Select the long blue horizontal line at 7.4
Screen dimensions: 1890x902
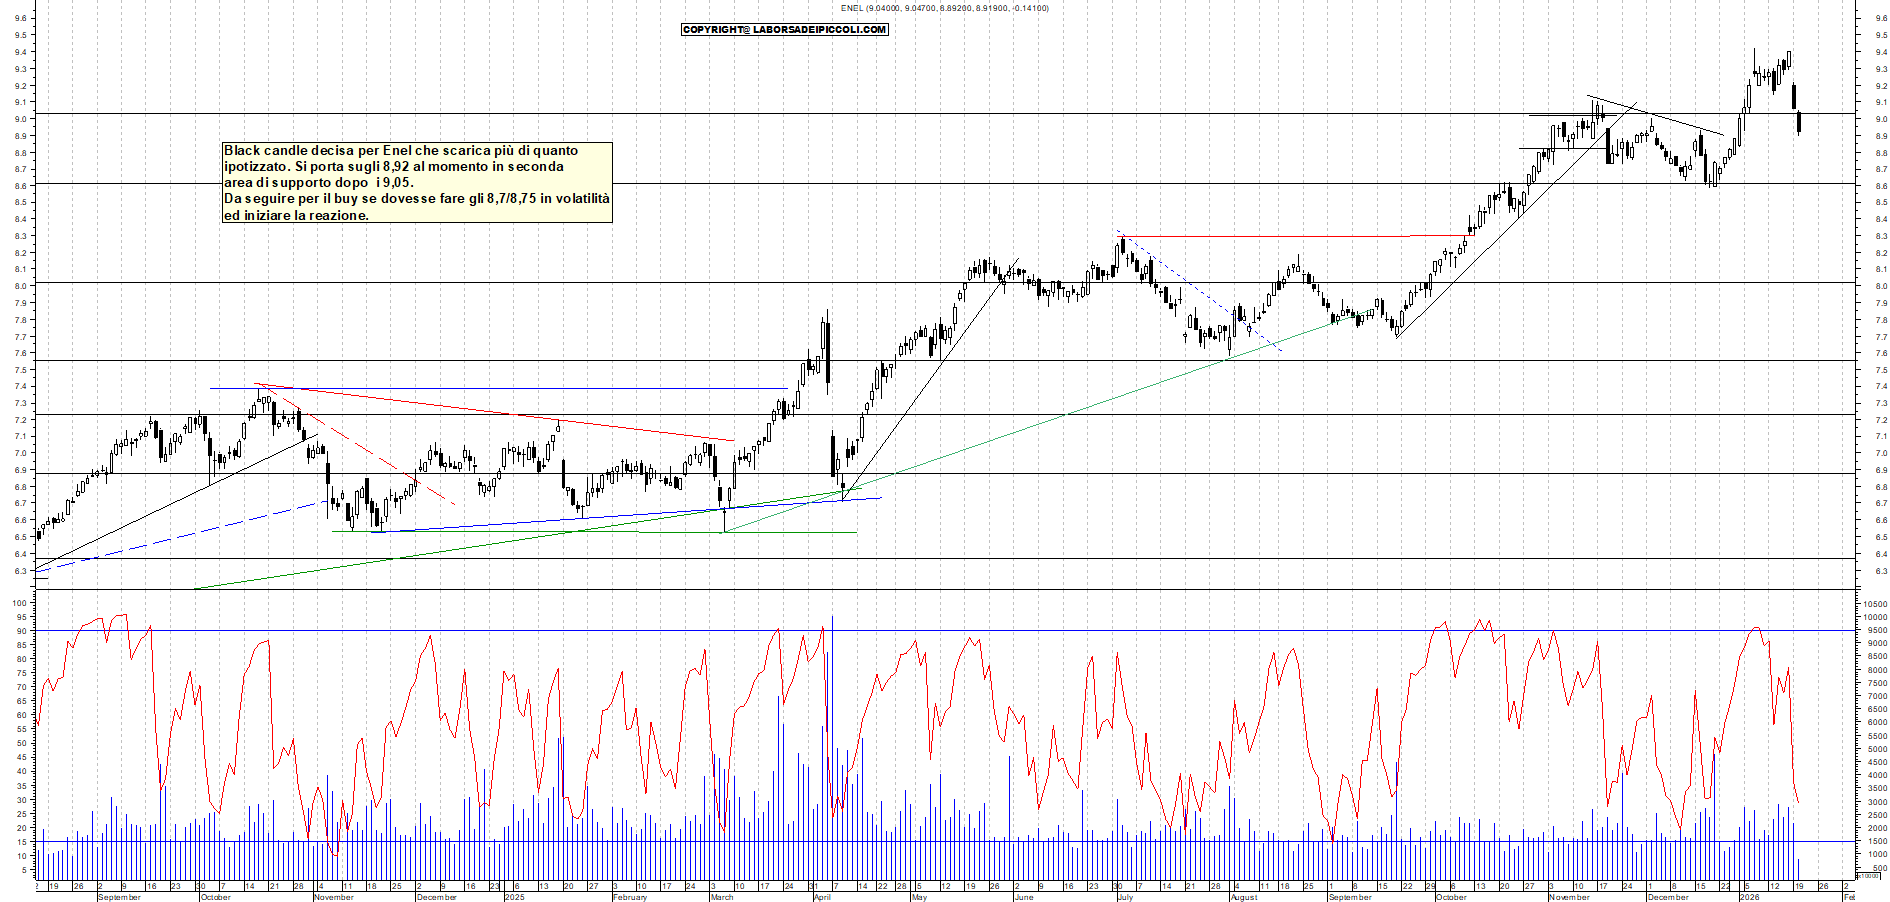pyautogui.click(x=500, y=388)
